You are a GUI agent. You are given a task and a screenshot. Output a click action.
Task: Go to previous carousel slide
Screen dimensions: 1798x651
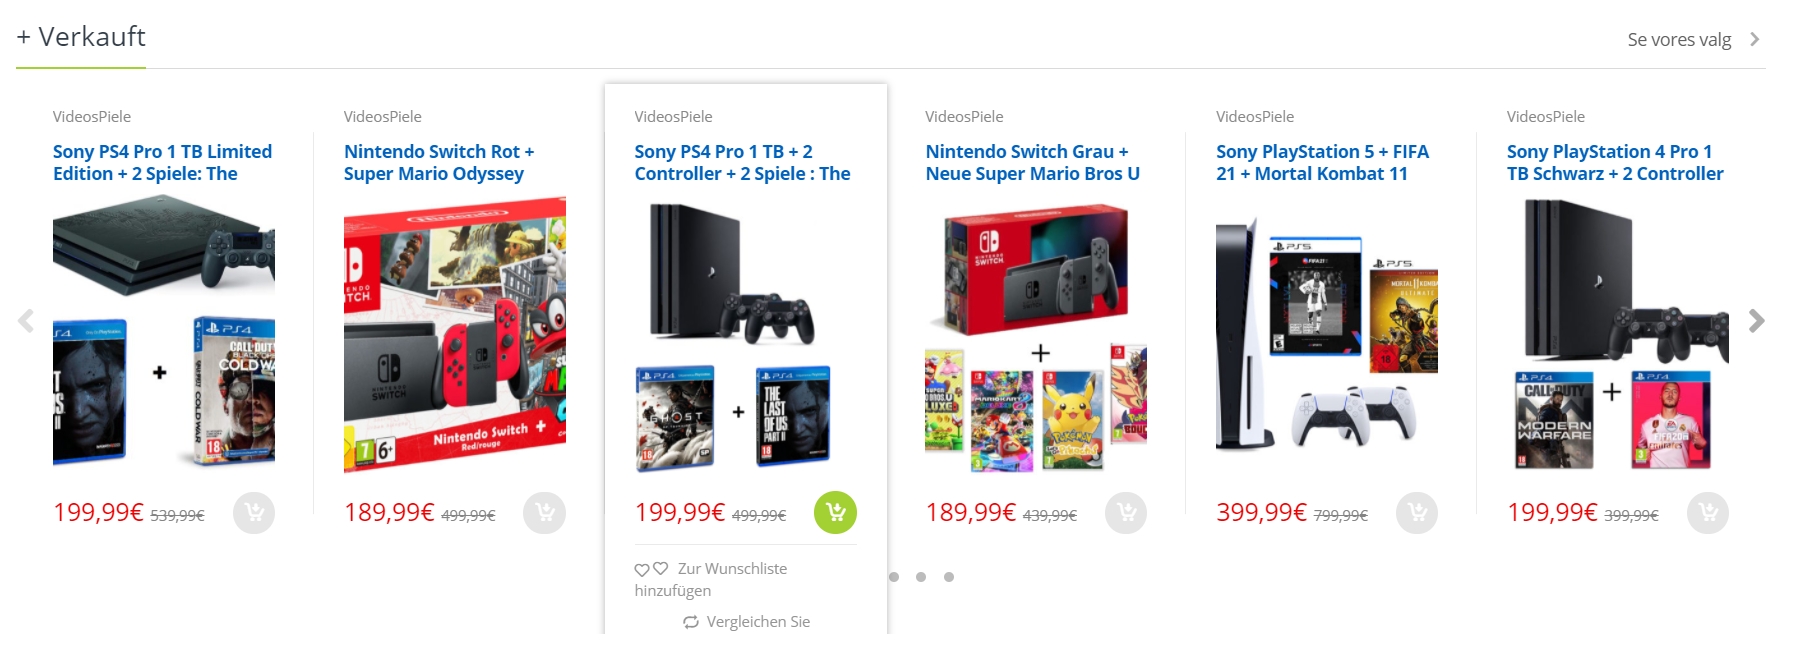(x=26, y=321)
